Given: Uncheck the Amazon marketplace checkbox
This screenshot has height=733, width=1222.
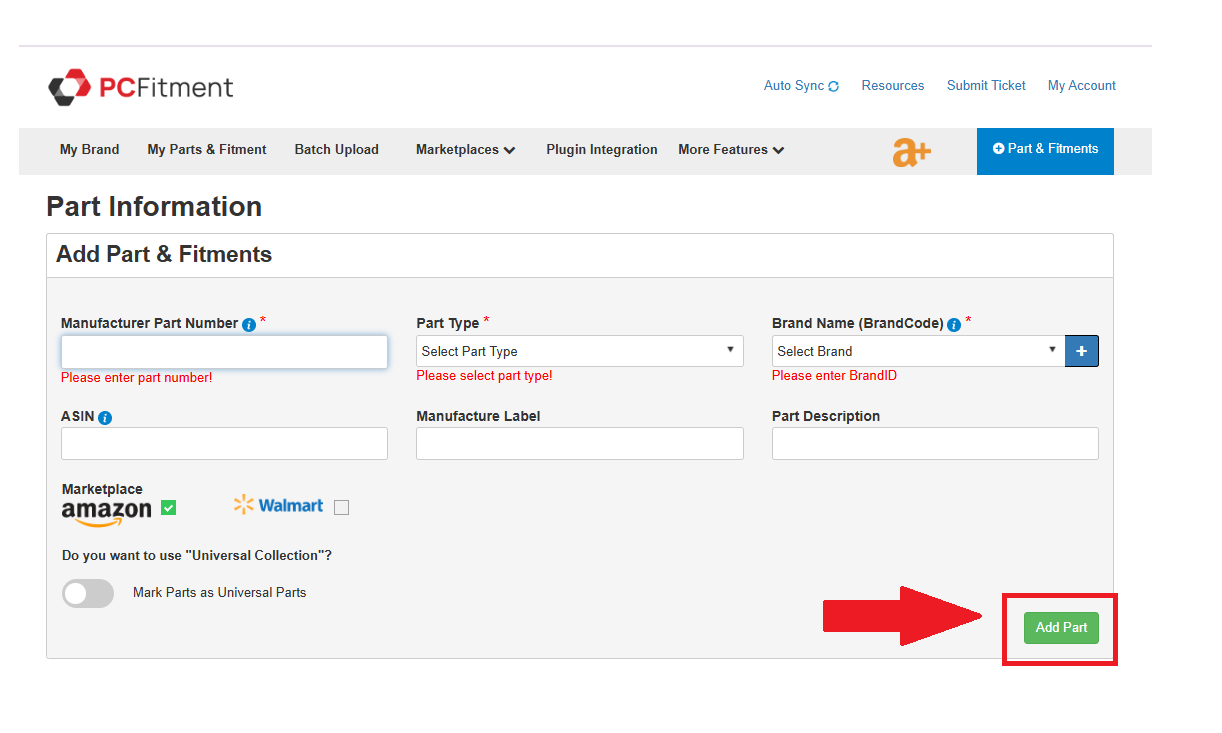Looking at the screenshot, I should [168, 508].
